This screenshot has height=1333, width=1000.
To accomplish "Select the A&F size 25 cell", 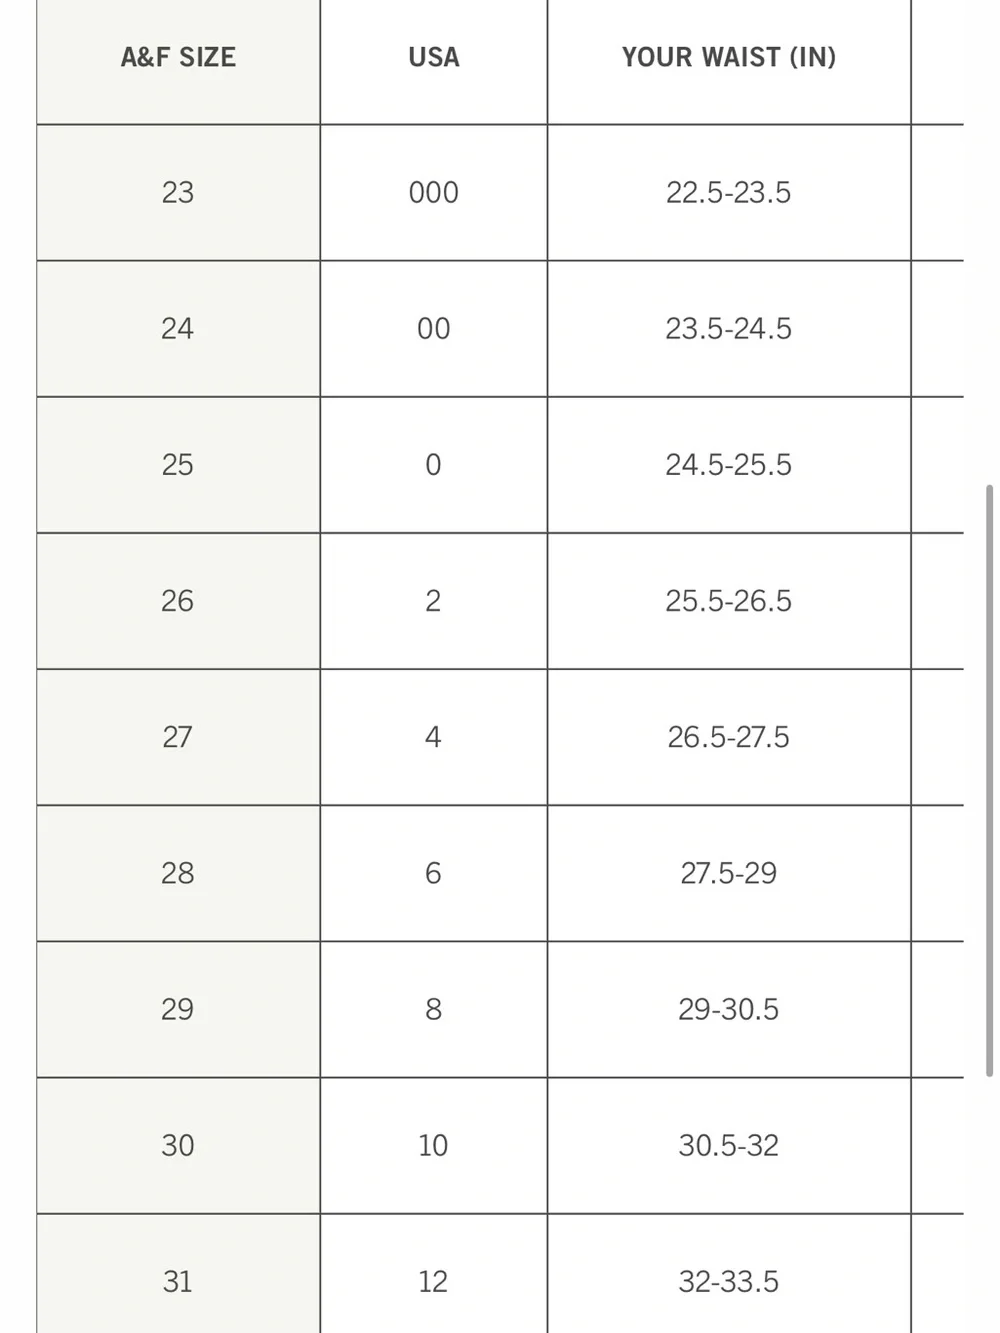I will [x=178, y=464].
